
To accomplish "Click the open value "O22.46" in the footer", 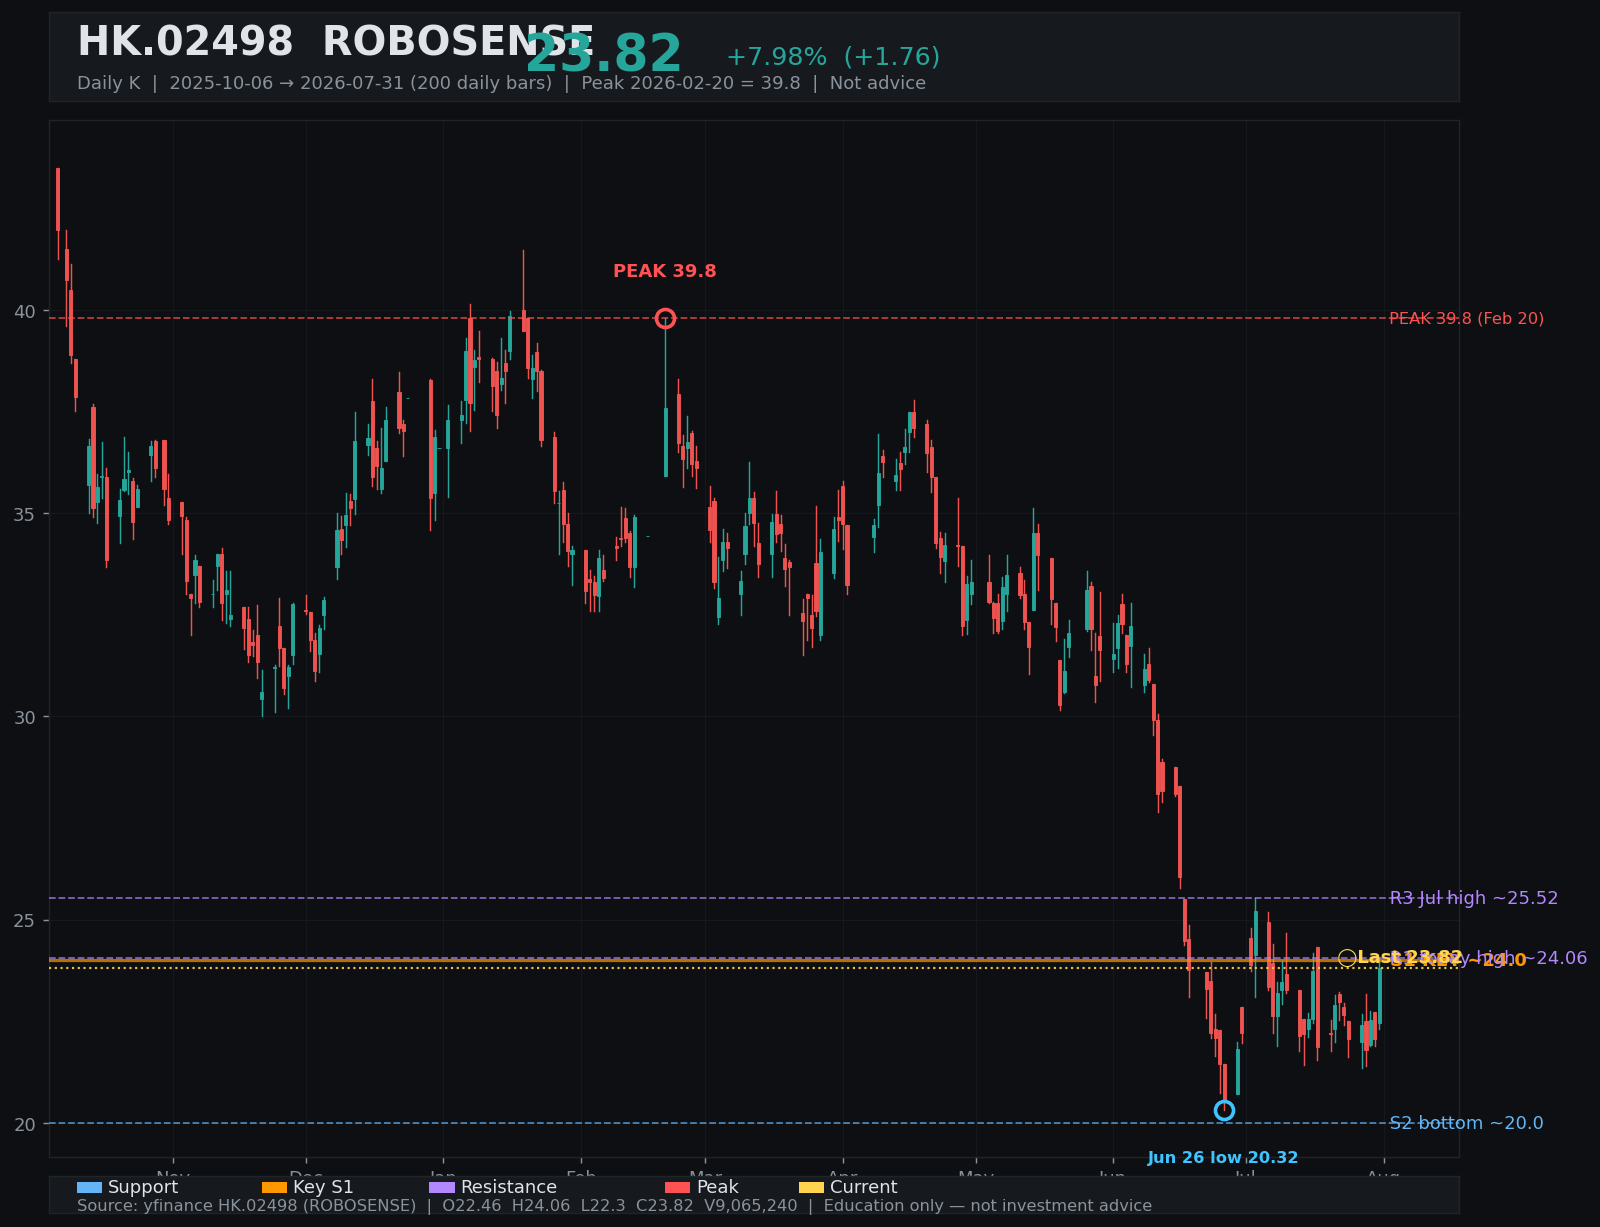I will coord(472,1206).
